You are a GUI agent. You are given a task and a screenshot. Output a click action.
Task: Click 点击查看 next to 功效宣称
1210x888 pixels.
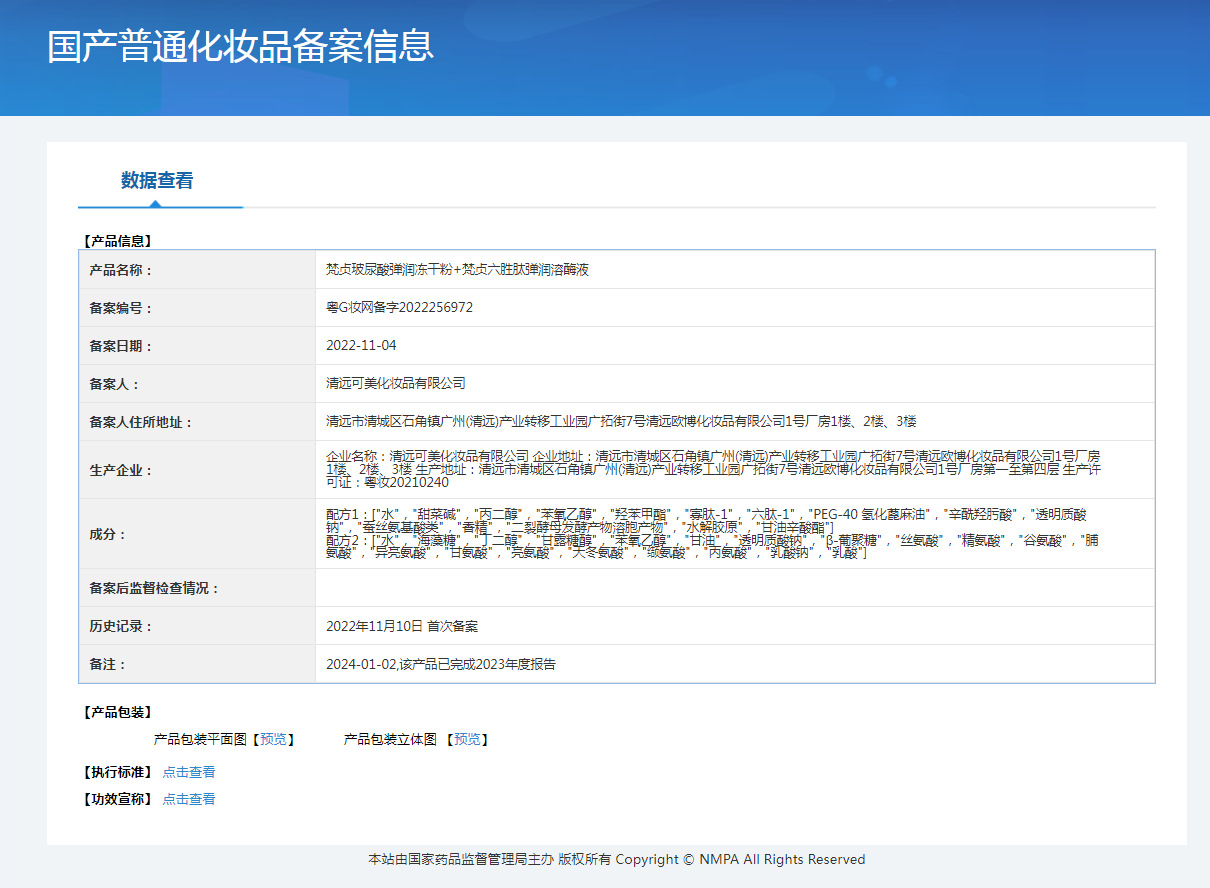tap(189, 799)
